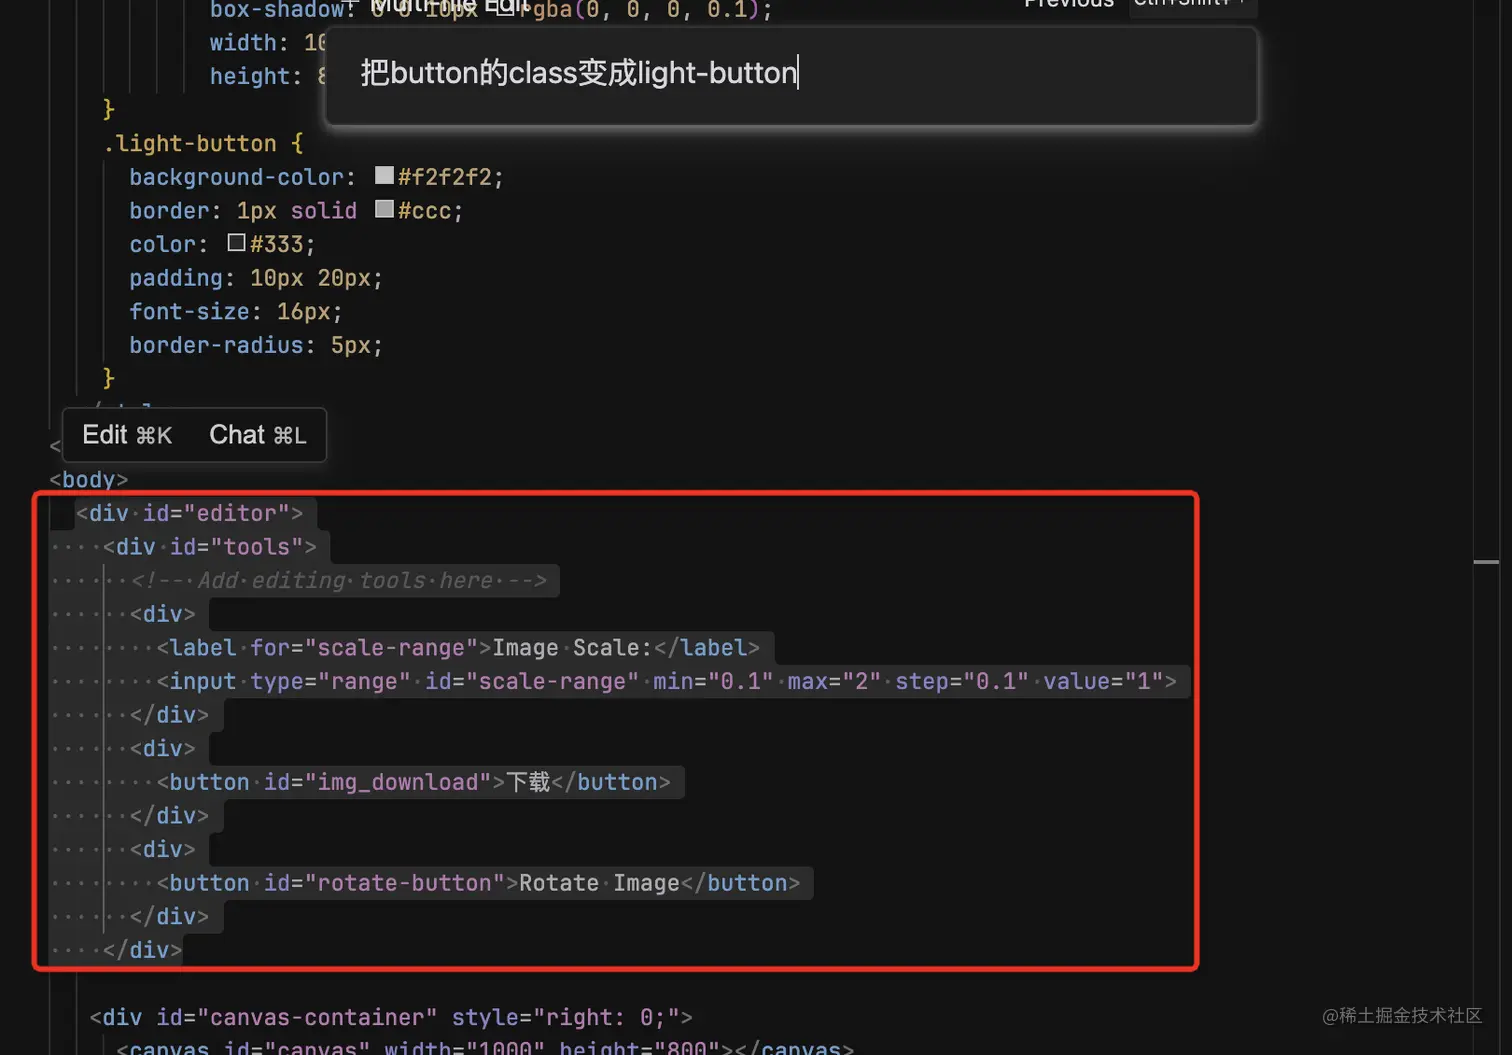The height and width of the screenshot is (1055, 1512).
Task: Click the div id="editor" line
Action: click(189, 513)
